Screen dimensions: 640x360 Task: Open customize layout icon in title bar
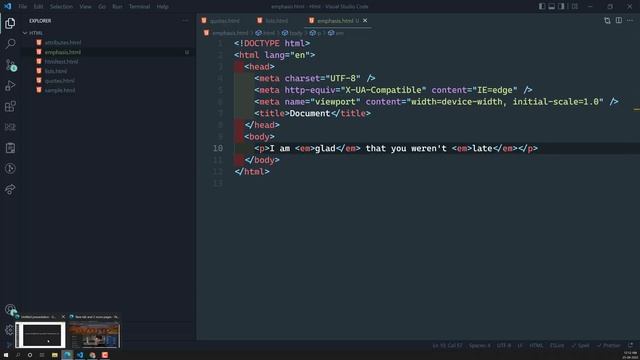(x=575, y=7)
